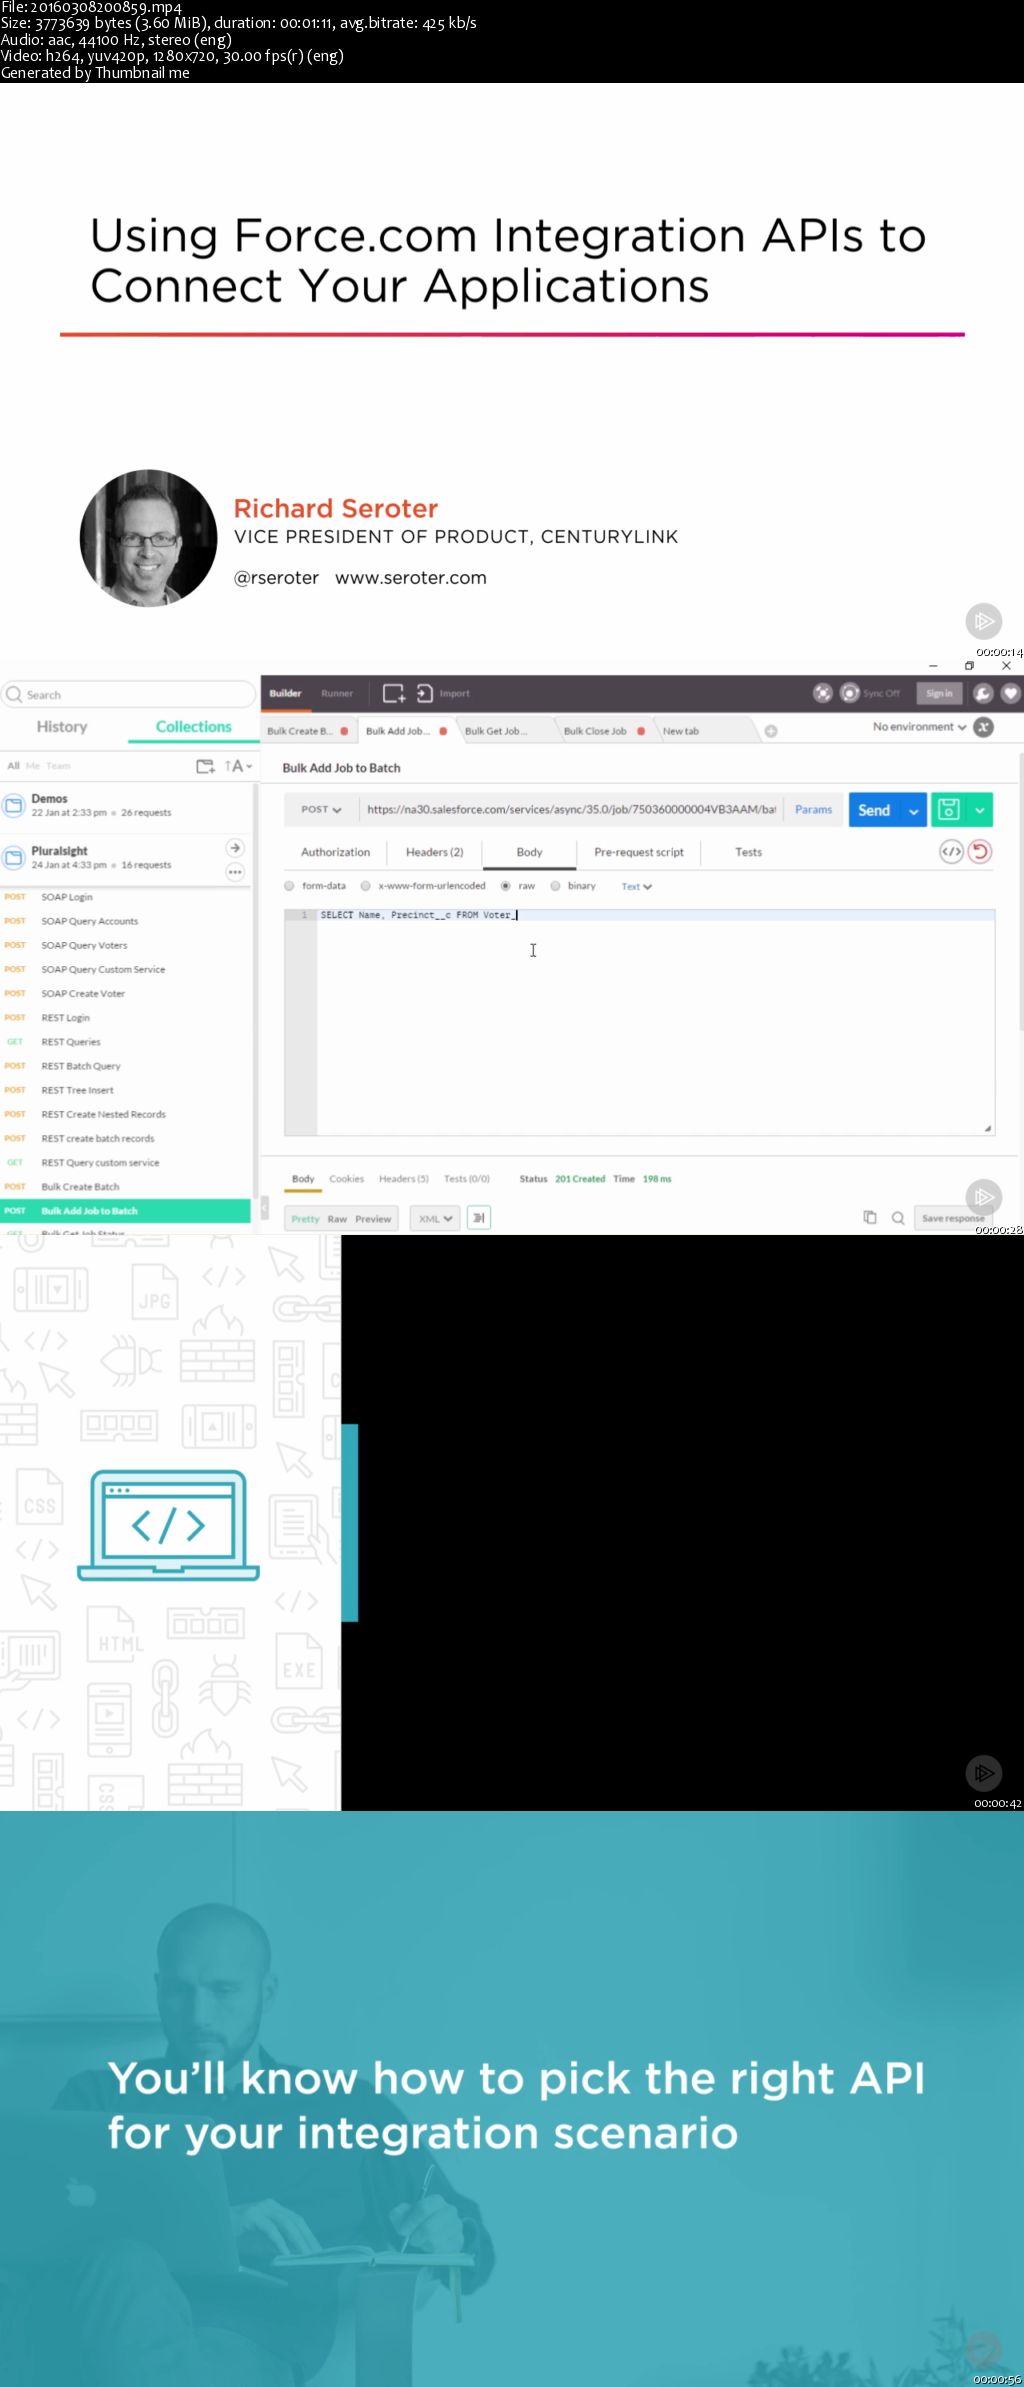Click the request URL input field
Screen dimensions: 1024x2387
click(570, 809)
